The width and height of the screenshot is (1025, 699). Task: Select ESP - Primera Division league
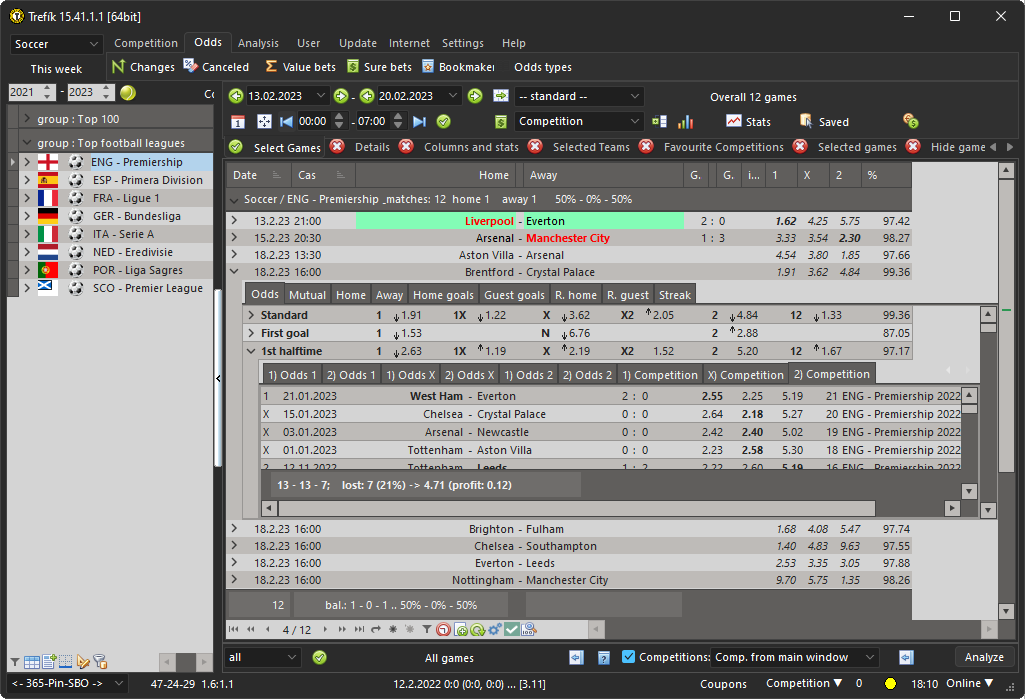[x=146, y=180]
